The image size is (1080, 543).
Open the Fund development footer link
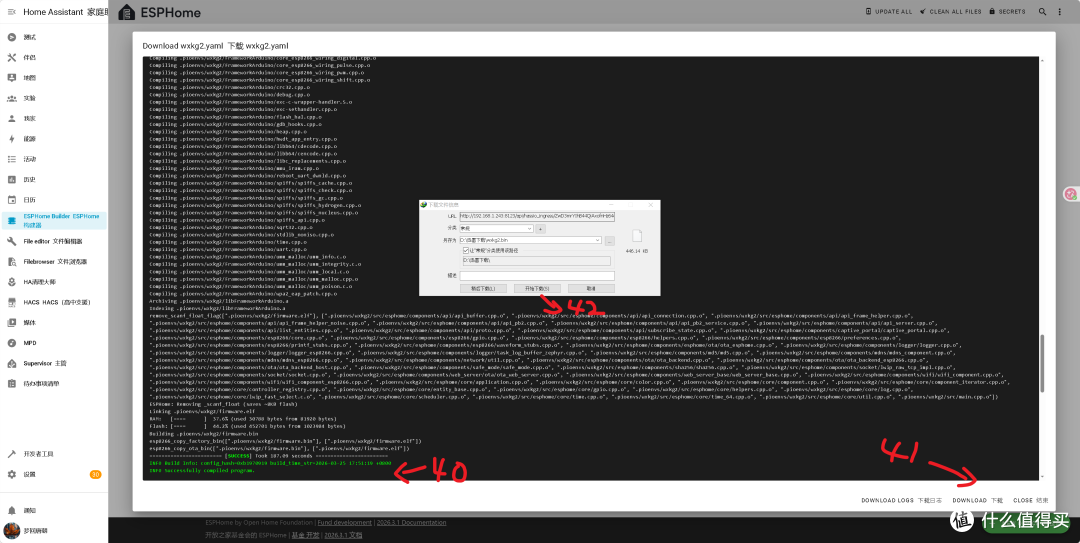point(344,522)
